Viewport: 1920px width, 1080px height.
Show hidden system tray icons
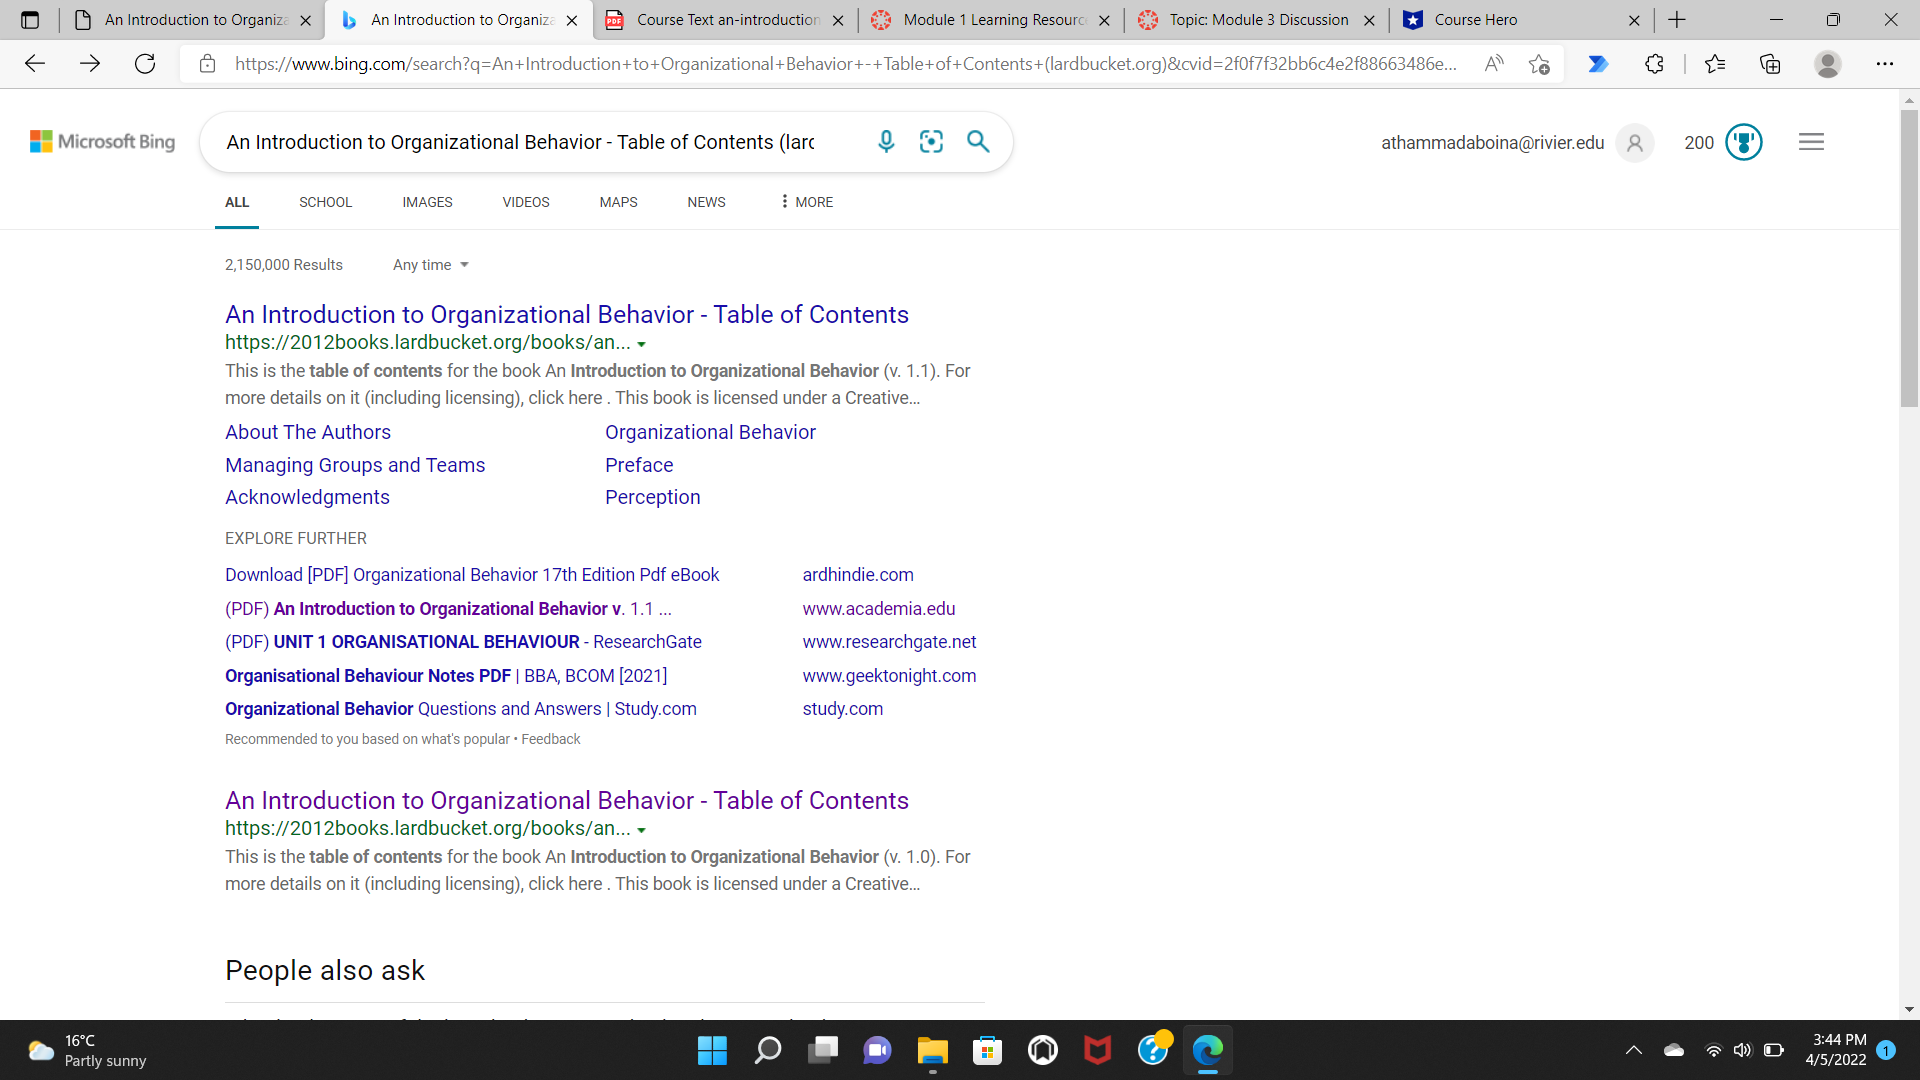tap(1634, 1050)
